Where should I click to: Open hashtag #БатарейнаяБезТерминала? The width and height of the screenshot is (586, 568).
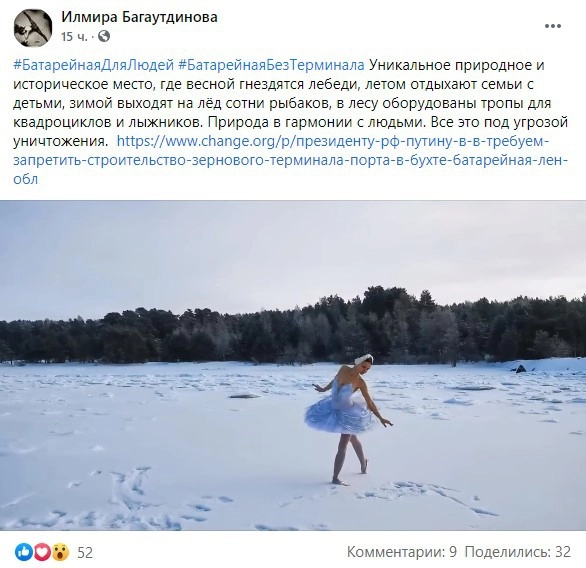click(271, 65)
